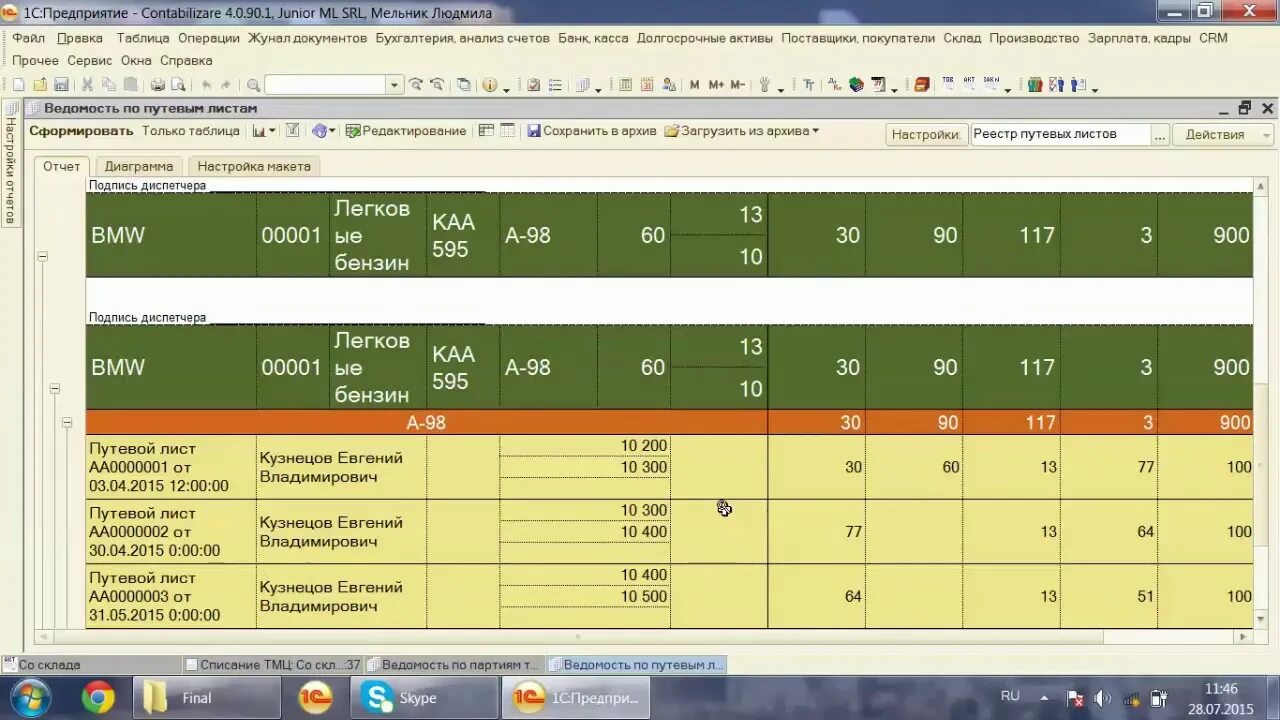Screen dimensions: 1280x720
Task: Click the M- memory subtract button
Action: tap(737, 85)
